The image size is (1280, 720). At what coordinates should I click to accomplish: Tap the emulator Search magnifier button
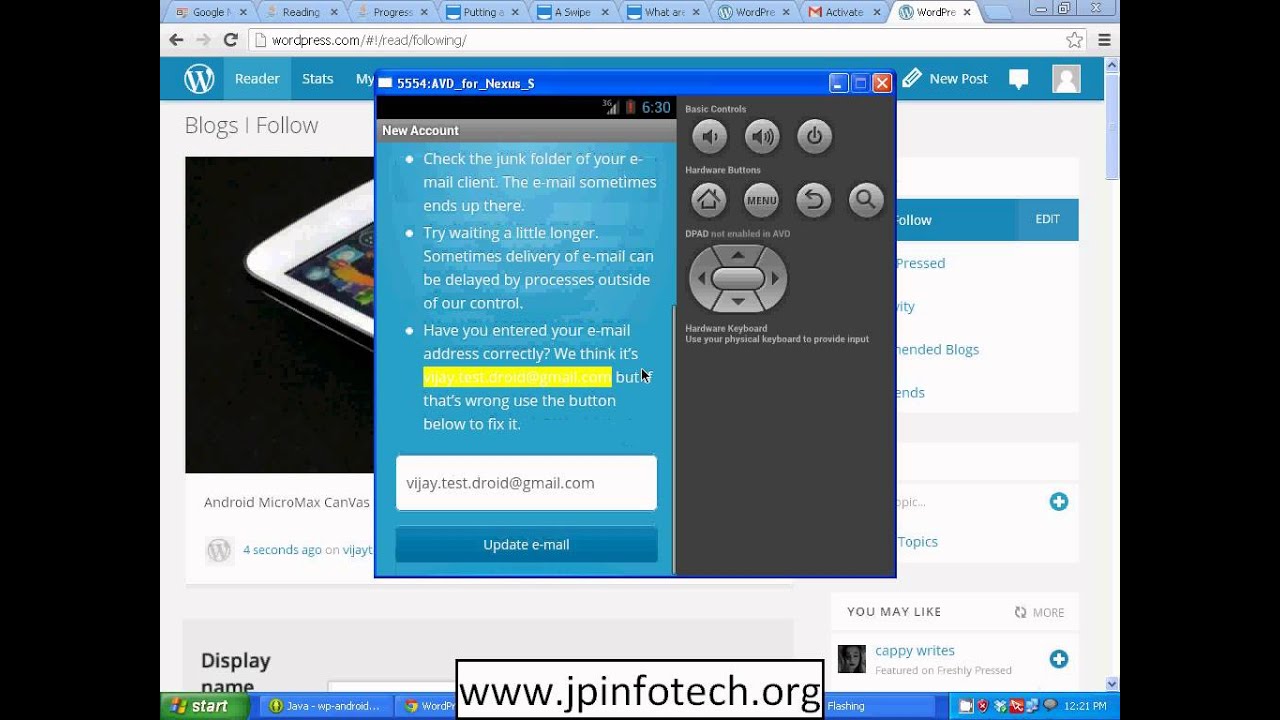coord(866,200)
